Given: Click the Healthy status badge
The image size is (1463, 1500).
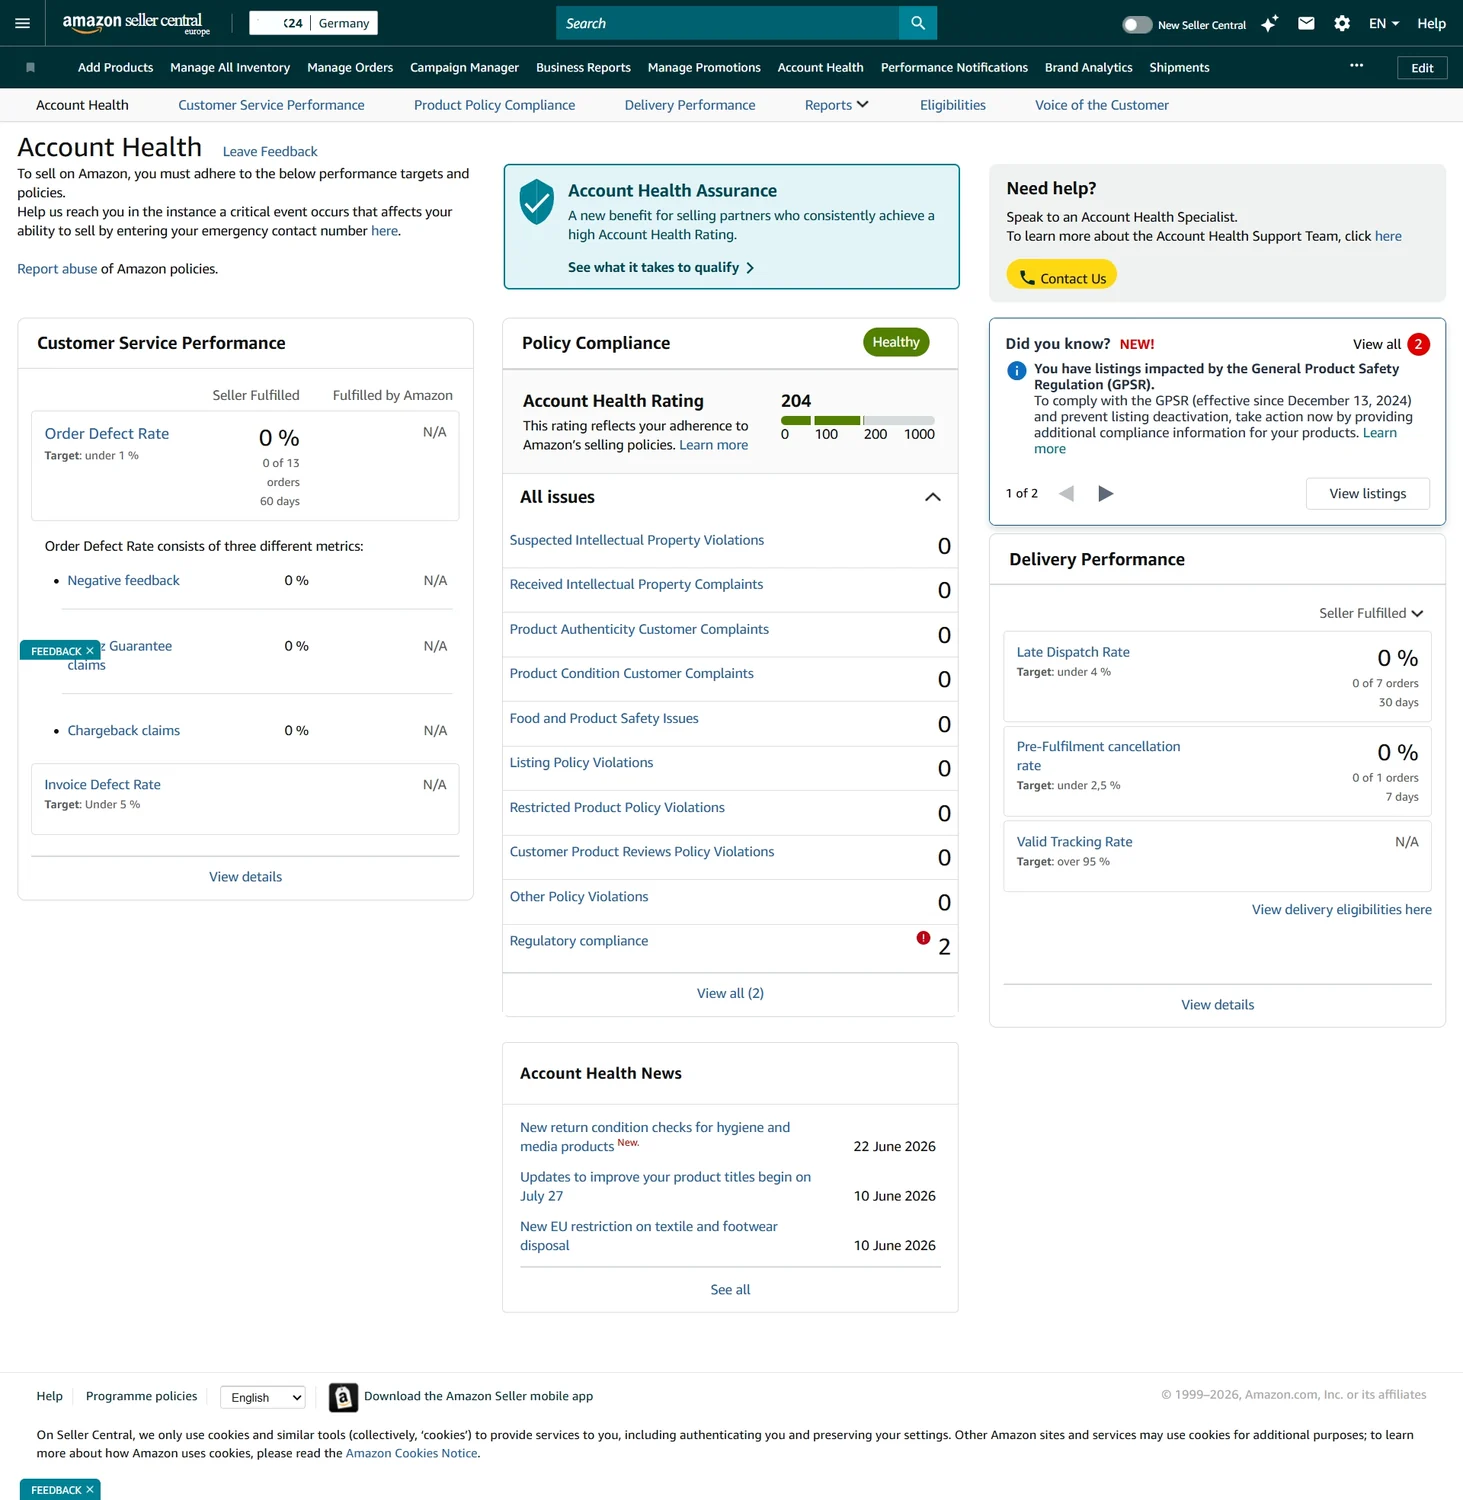Looking at the screenshot, I should (x=896, y=342).
